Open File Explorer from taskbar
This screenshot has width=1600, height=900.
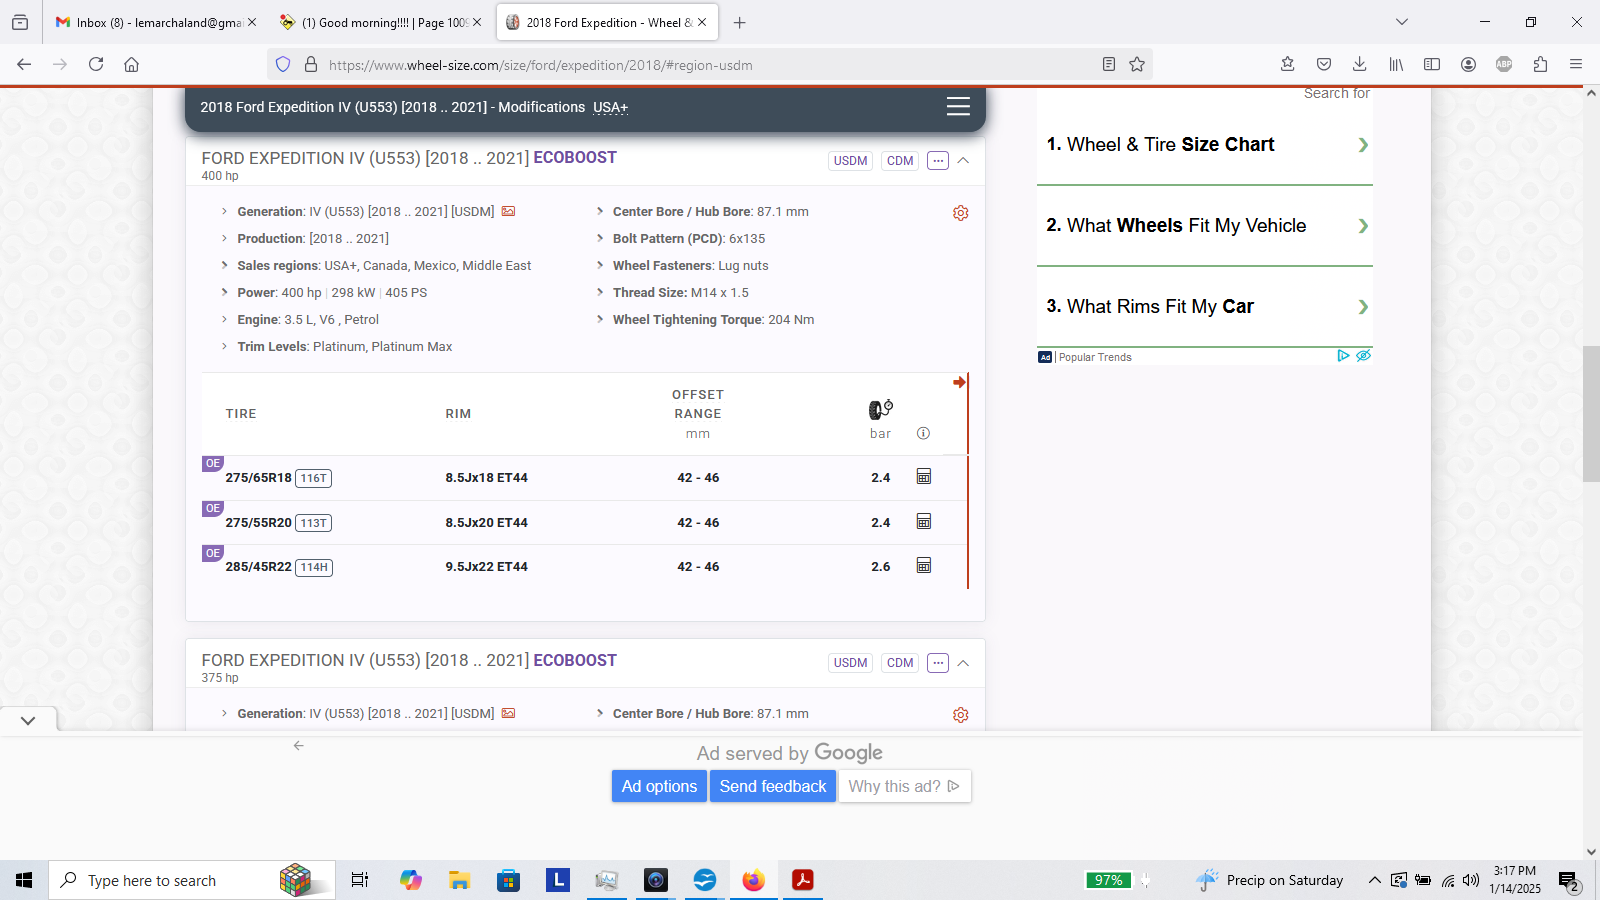click(460, 880)
